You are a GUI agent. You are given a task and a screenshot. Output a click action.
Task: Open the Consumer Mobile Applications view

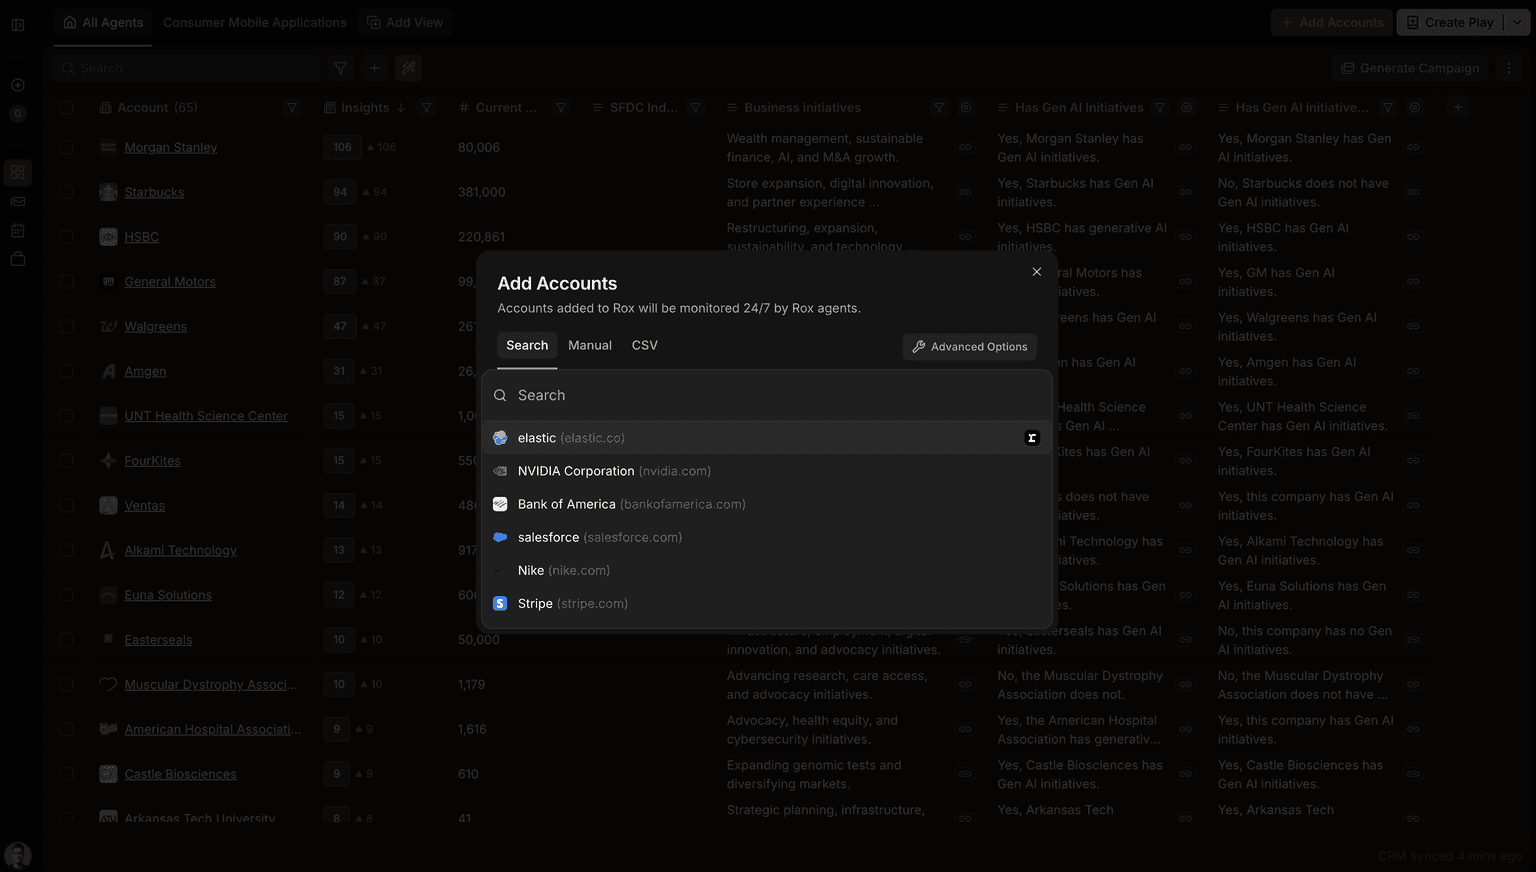254,22
